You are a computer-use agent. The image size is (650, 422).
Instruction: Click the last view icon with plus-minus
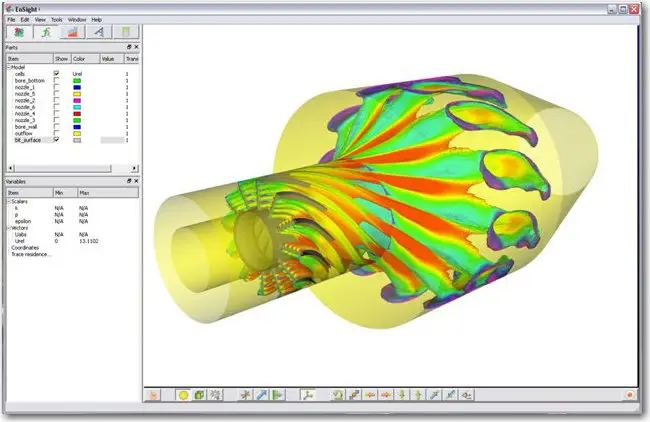(467, 395)
